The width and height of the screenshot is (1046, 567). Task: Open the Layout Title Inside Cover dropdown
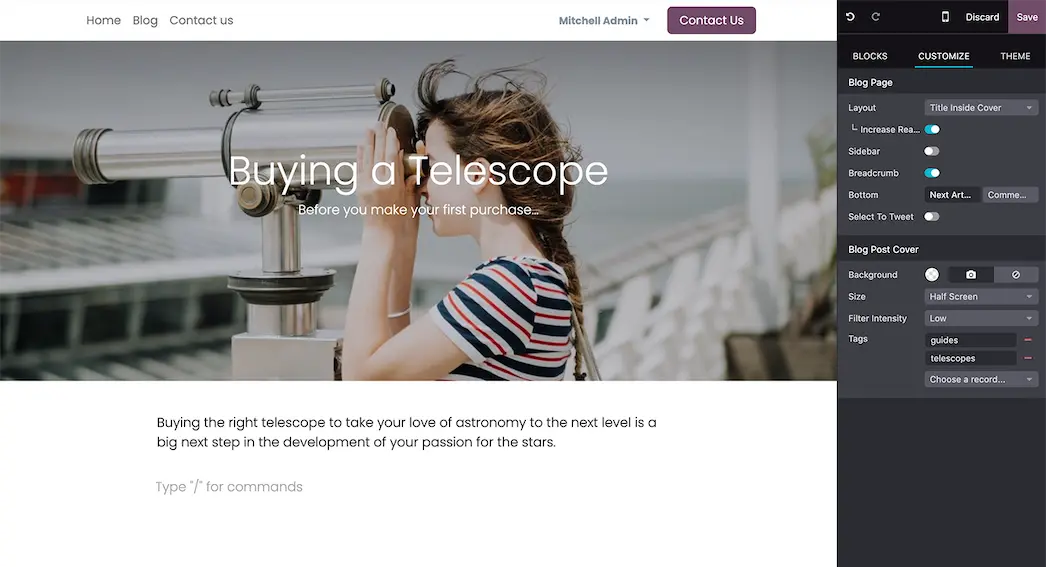coord(981,107)
